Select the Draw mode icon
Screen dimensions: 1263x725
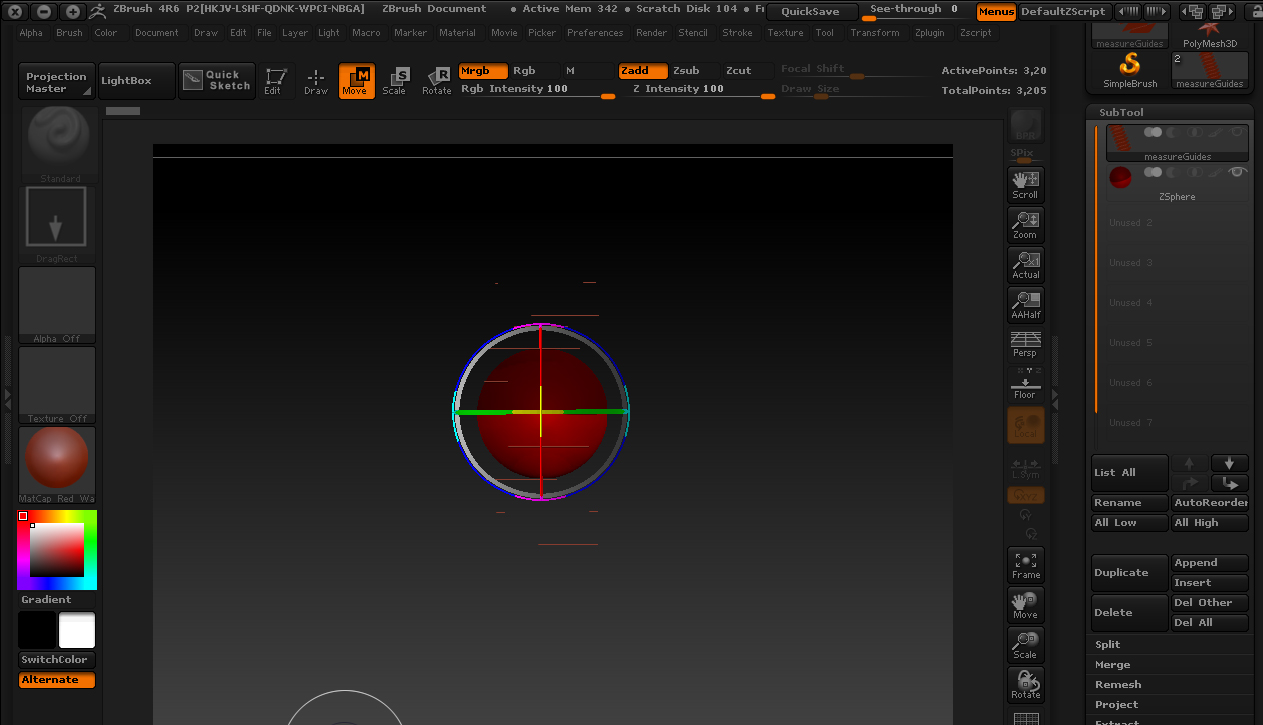pos(316,81)
